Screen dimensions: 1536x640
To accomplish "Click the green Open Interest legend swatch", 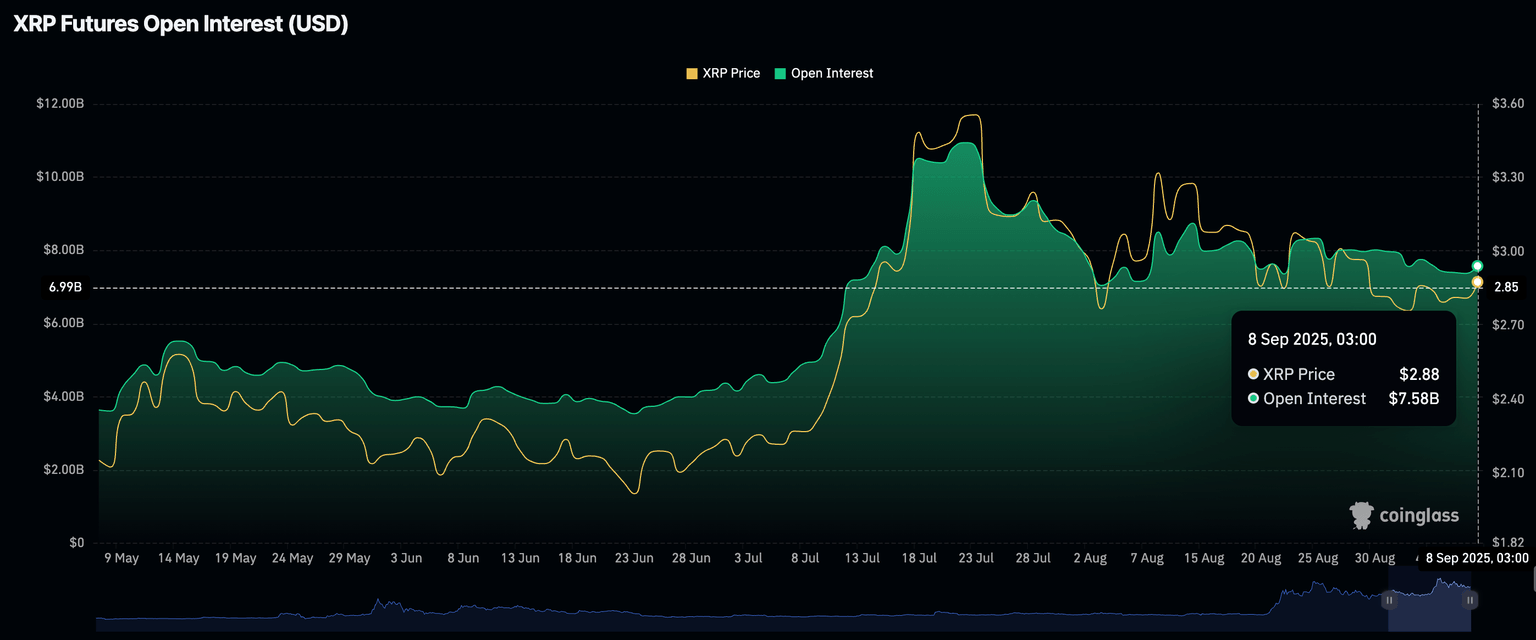I will click(x=780, y=73).
